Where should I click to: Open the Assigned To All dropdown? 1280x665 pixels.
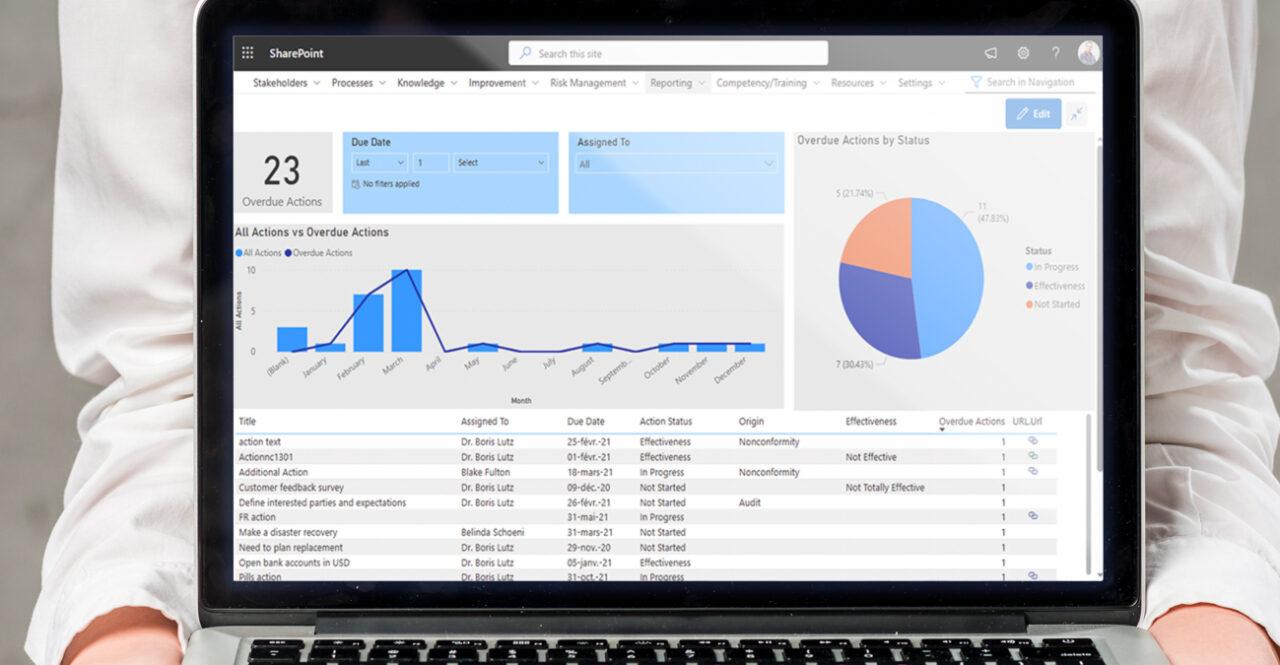click(x=676, y=162)
